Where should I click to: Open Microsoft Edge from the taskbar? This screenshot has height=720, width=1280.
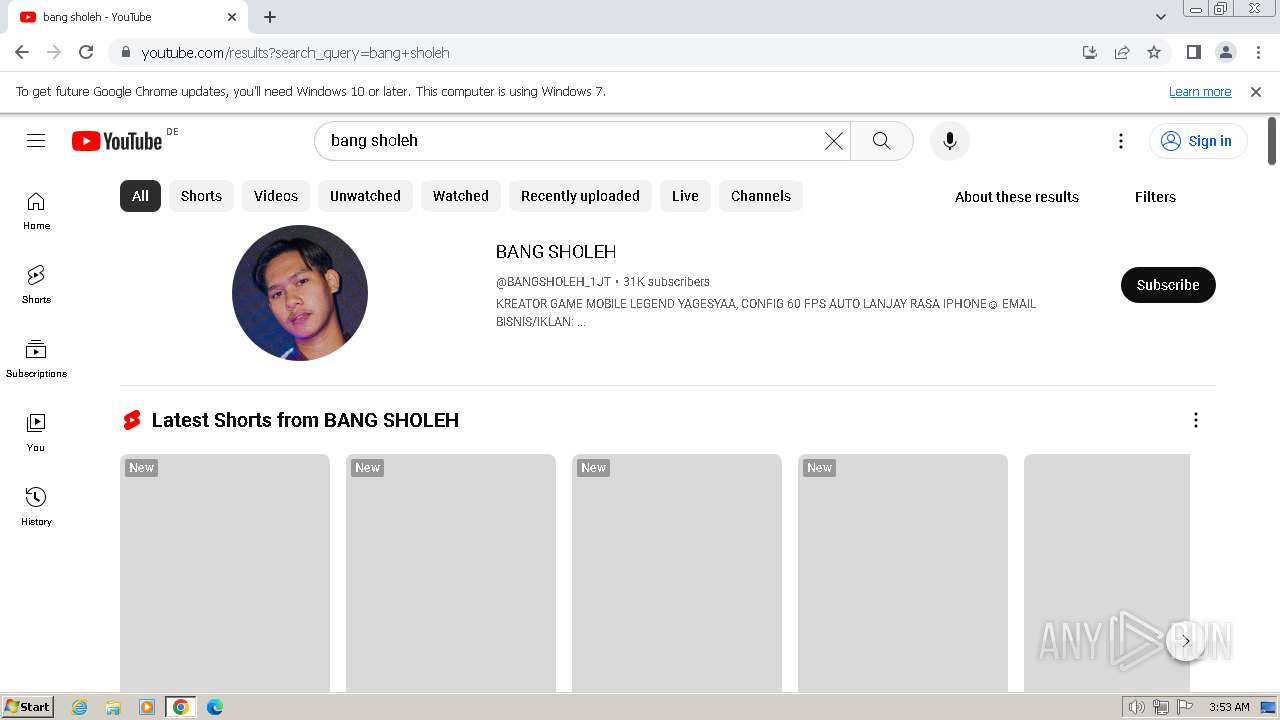click(x=214, y=707)
